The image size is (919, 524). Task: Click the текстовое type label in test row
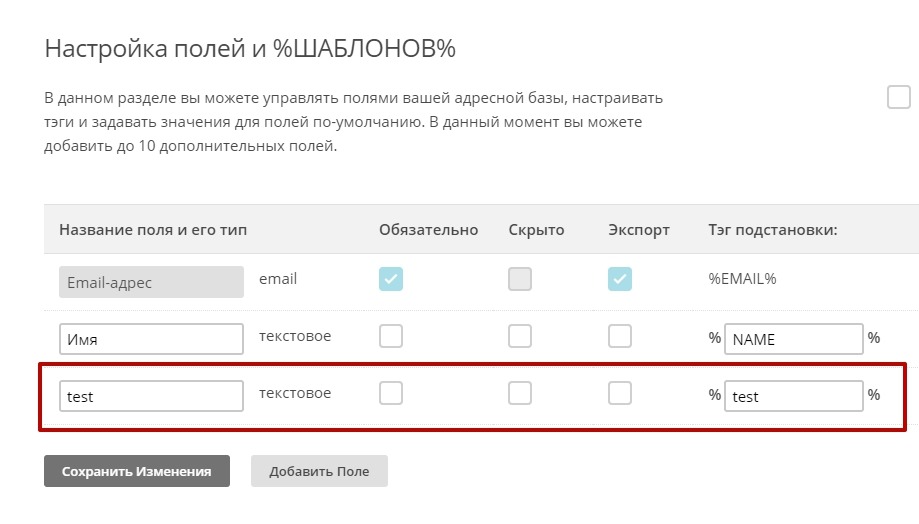click(x=295, y=393)
